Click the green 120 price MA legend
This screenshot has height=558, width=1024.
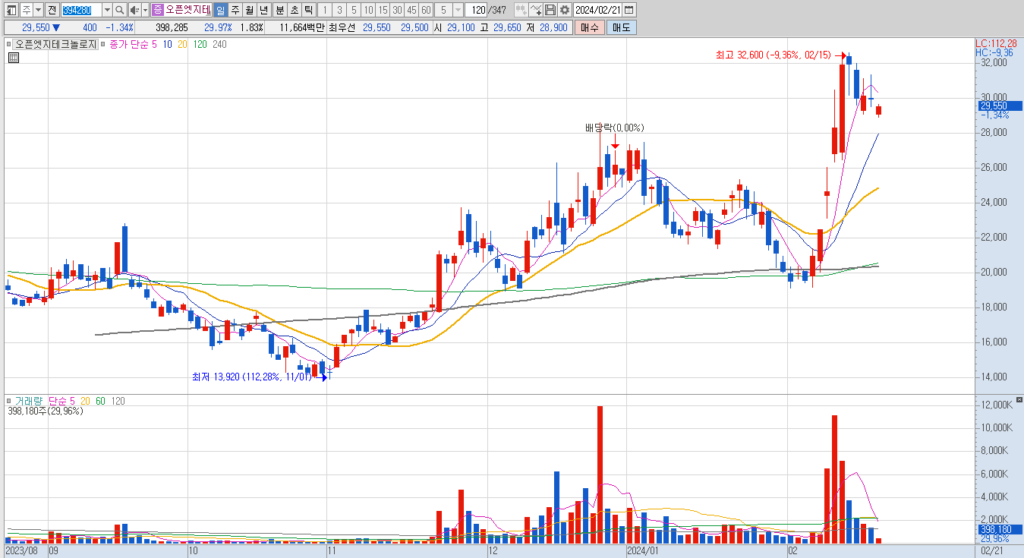(x=200, y=44)
